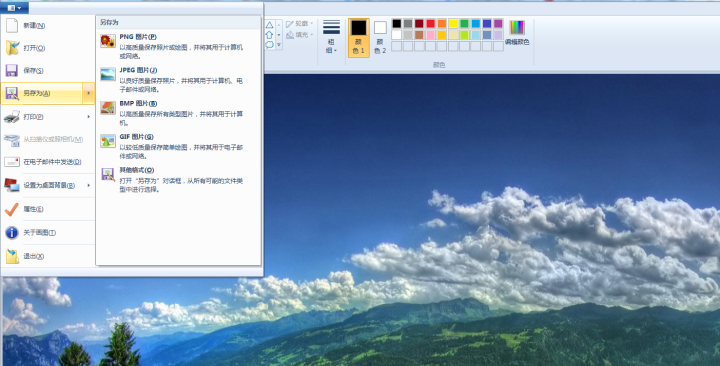
Task: Pick the white palette swatch
Action: (x=397, y=35)
